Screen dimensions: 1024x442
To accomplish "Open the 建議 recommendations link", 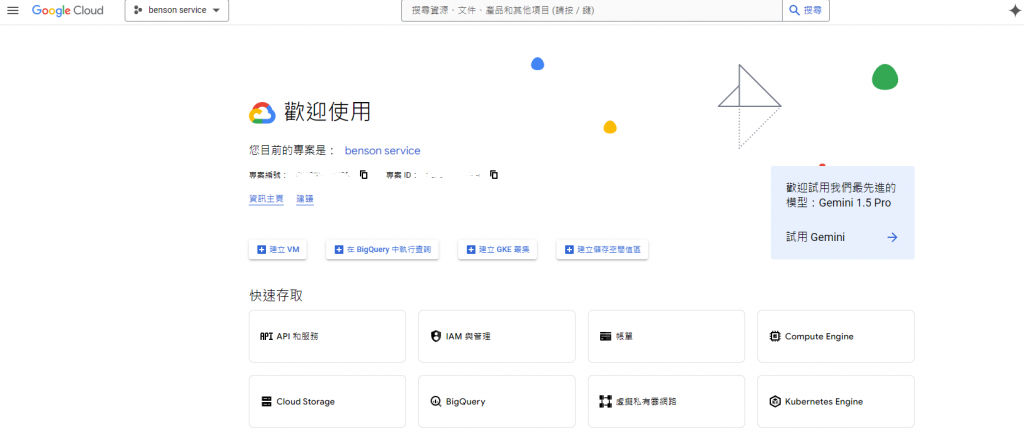I will (x=305, y=199).
